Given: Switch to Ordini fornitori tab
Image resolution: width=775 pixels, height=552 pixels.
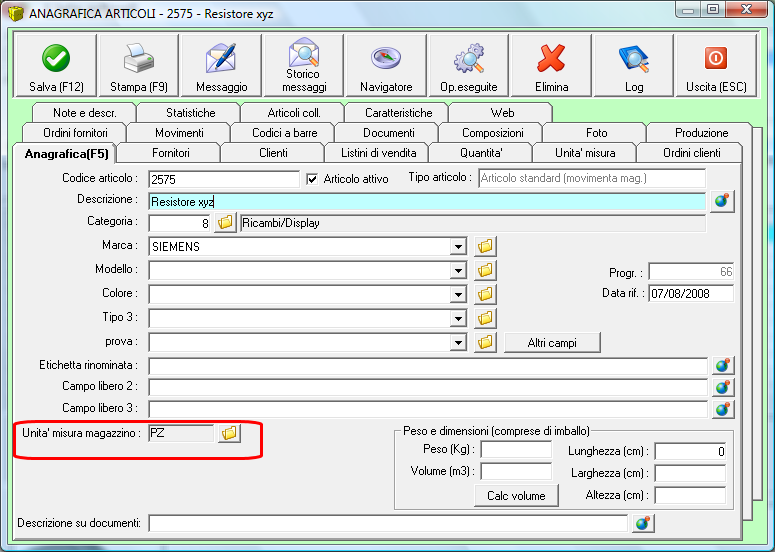Looking at the screenshot, I should 75,133.
